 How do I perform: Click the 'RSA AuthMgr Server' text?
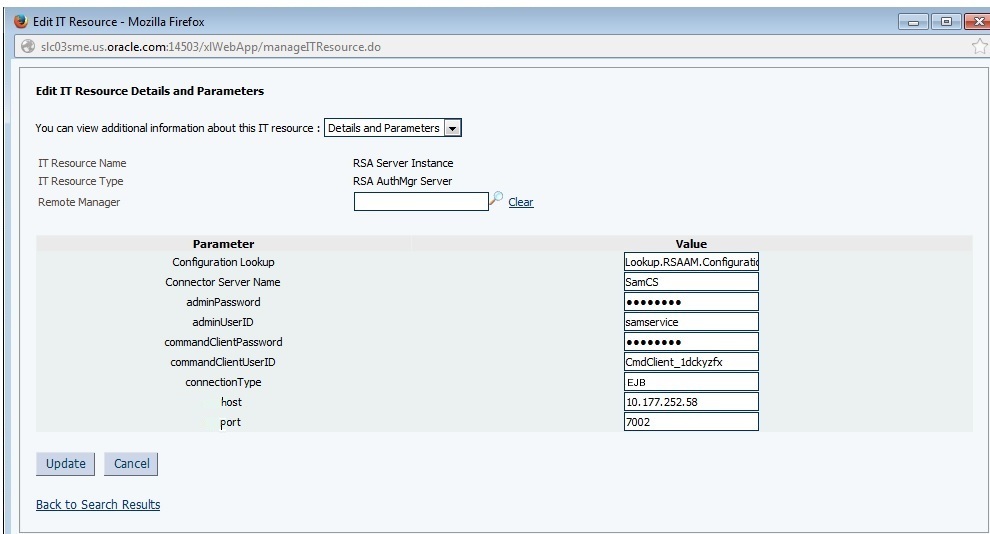[x=402, y=181]
